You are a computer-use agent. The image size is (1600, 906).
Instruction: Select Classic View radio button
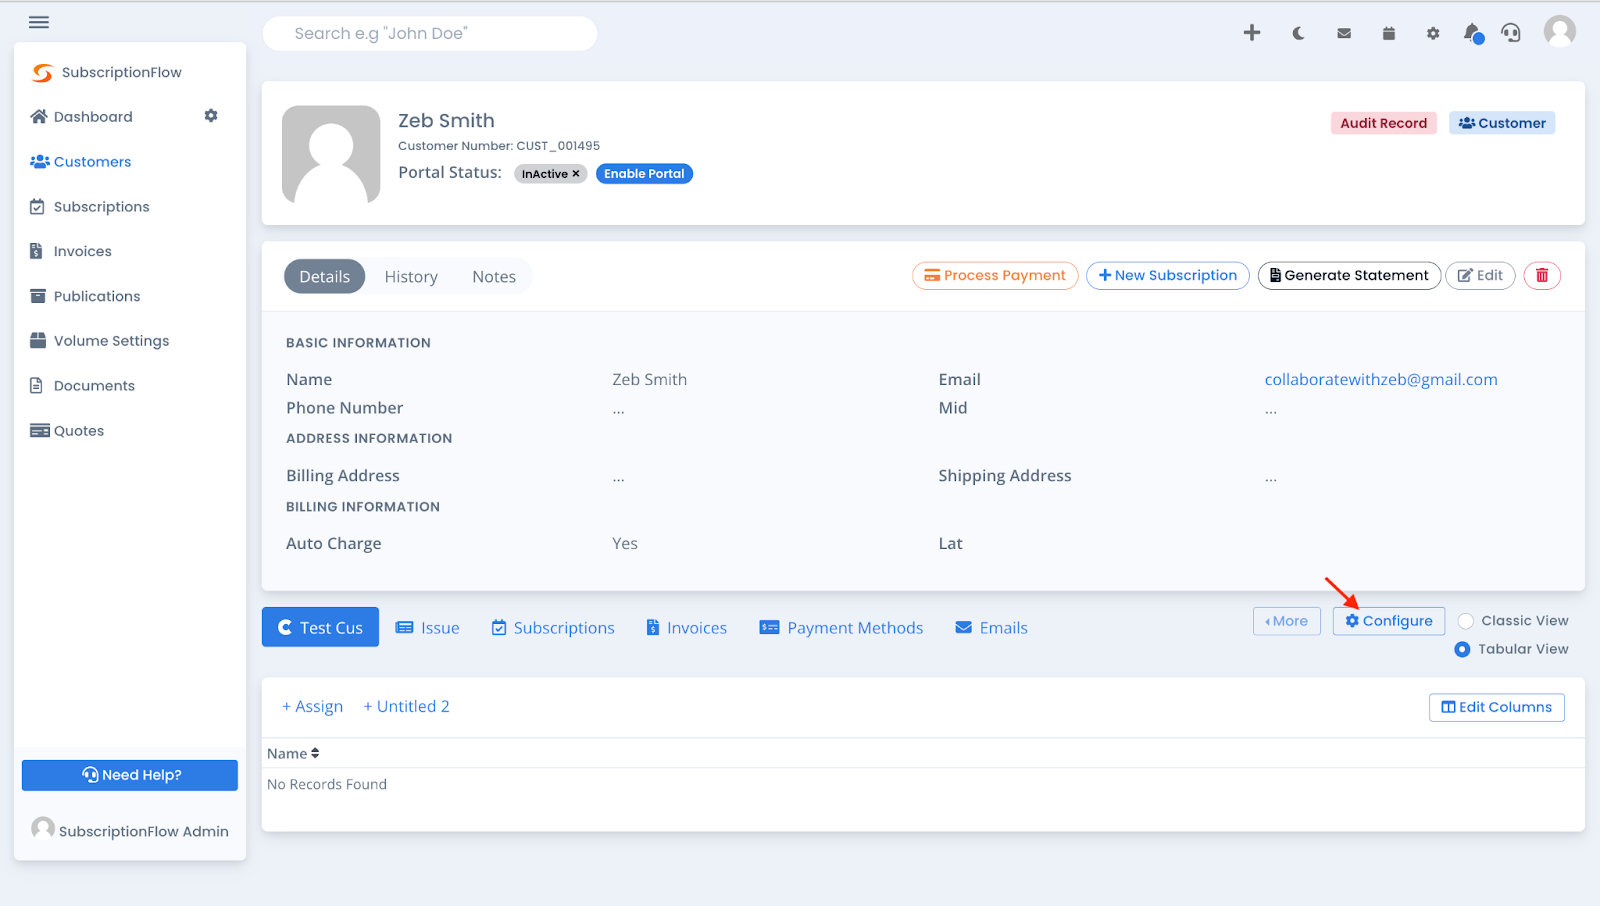[1466, 621]
